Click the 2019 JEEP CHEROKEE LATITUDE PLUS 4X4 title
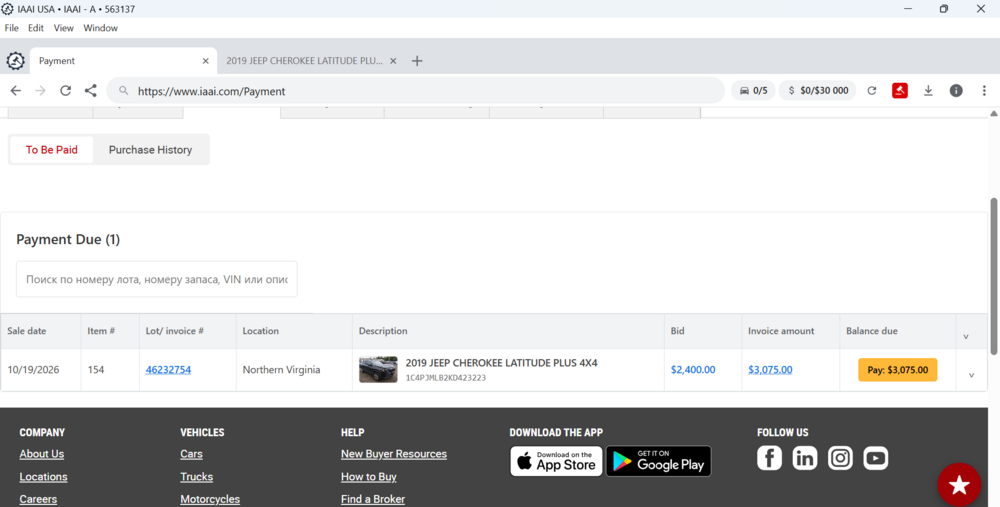Image resolution: width=1000 pixels, height=507 pixels. click(501, 363)
